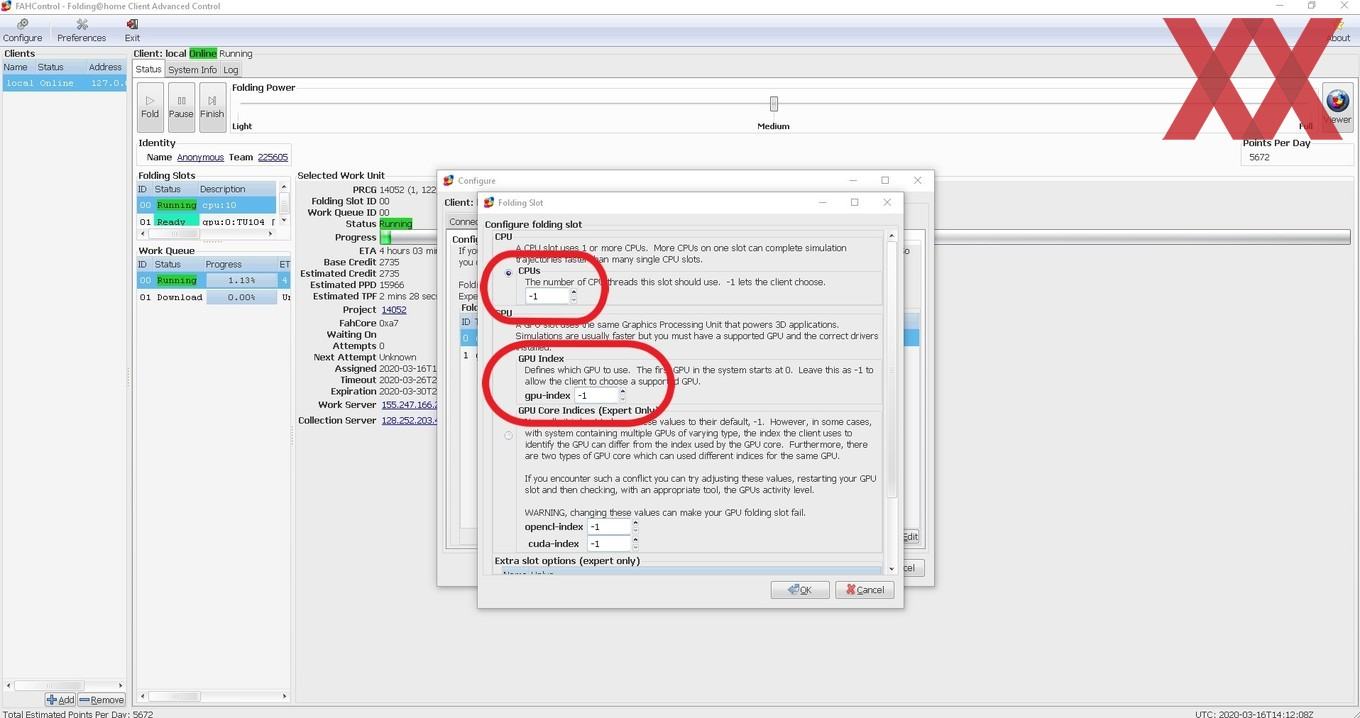Launch the Viewer icon button

(1337, 105)
